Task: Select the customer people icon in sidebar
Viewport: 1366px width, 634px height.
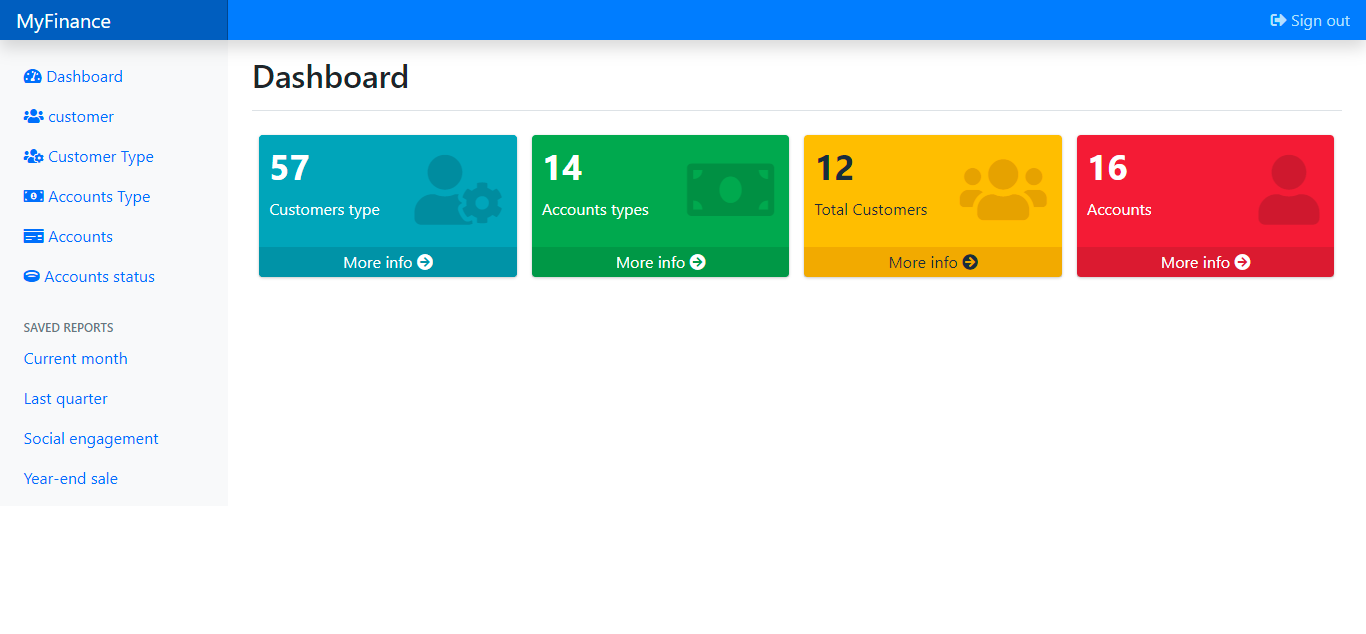Action: [x=31, y=116]
